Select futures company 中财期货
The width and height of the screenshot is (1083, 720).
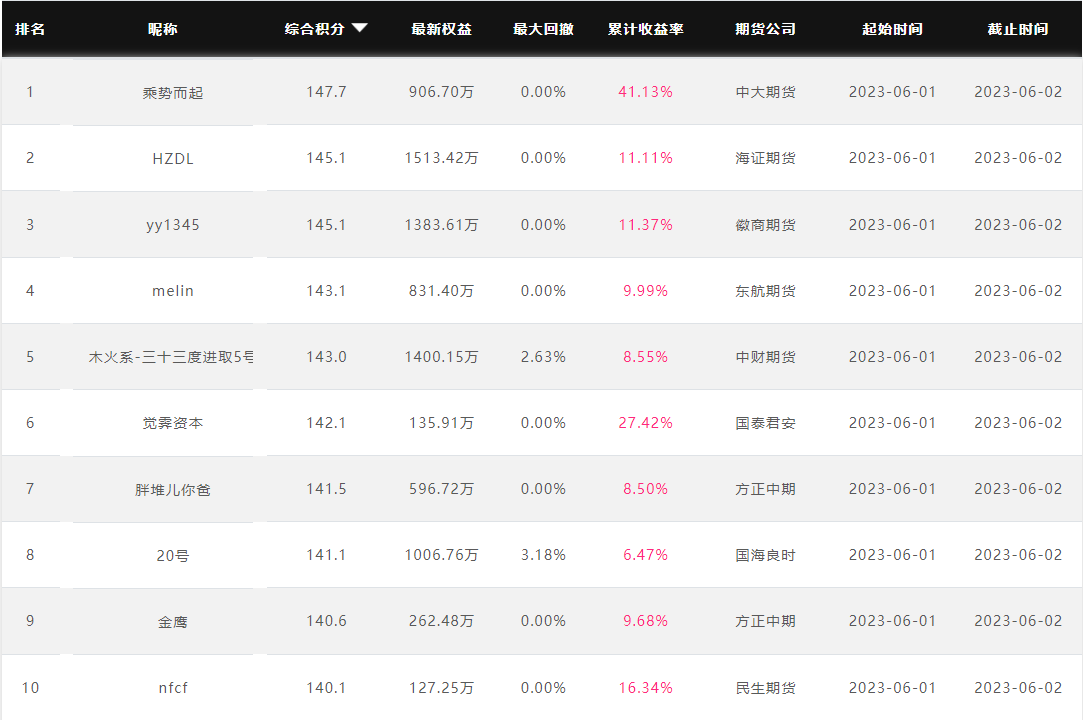click(765, 357)
